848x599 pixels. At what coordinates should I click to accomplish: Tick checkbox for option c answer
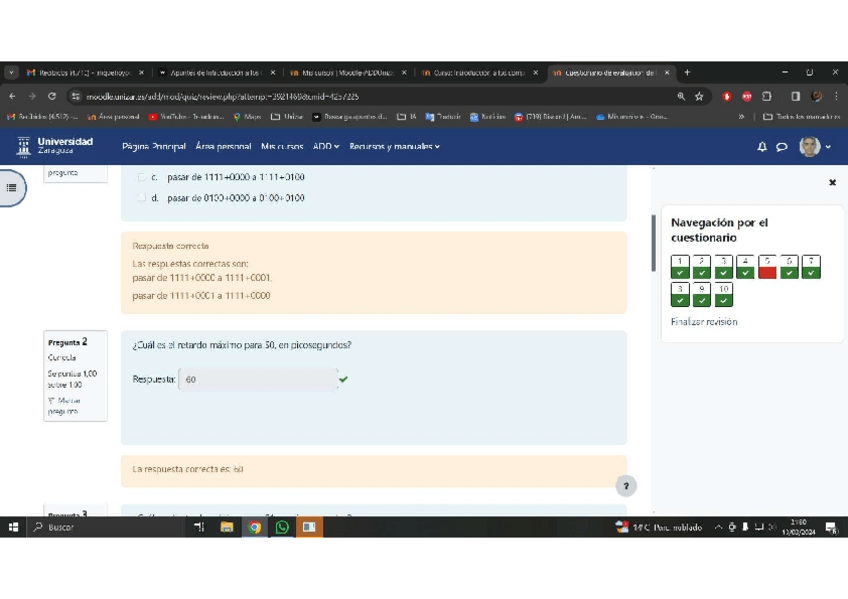click(141, 177)
